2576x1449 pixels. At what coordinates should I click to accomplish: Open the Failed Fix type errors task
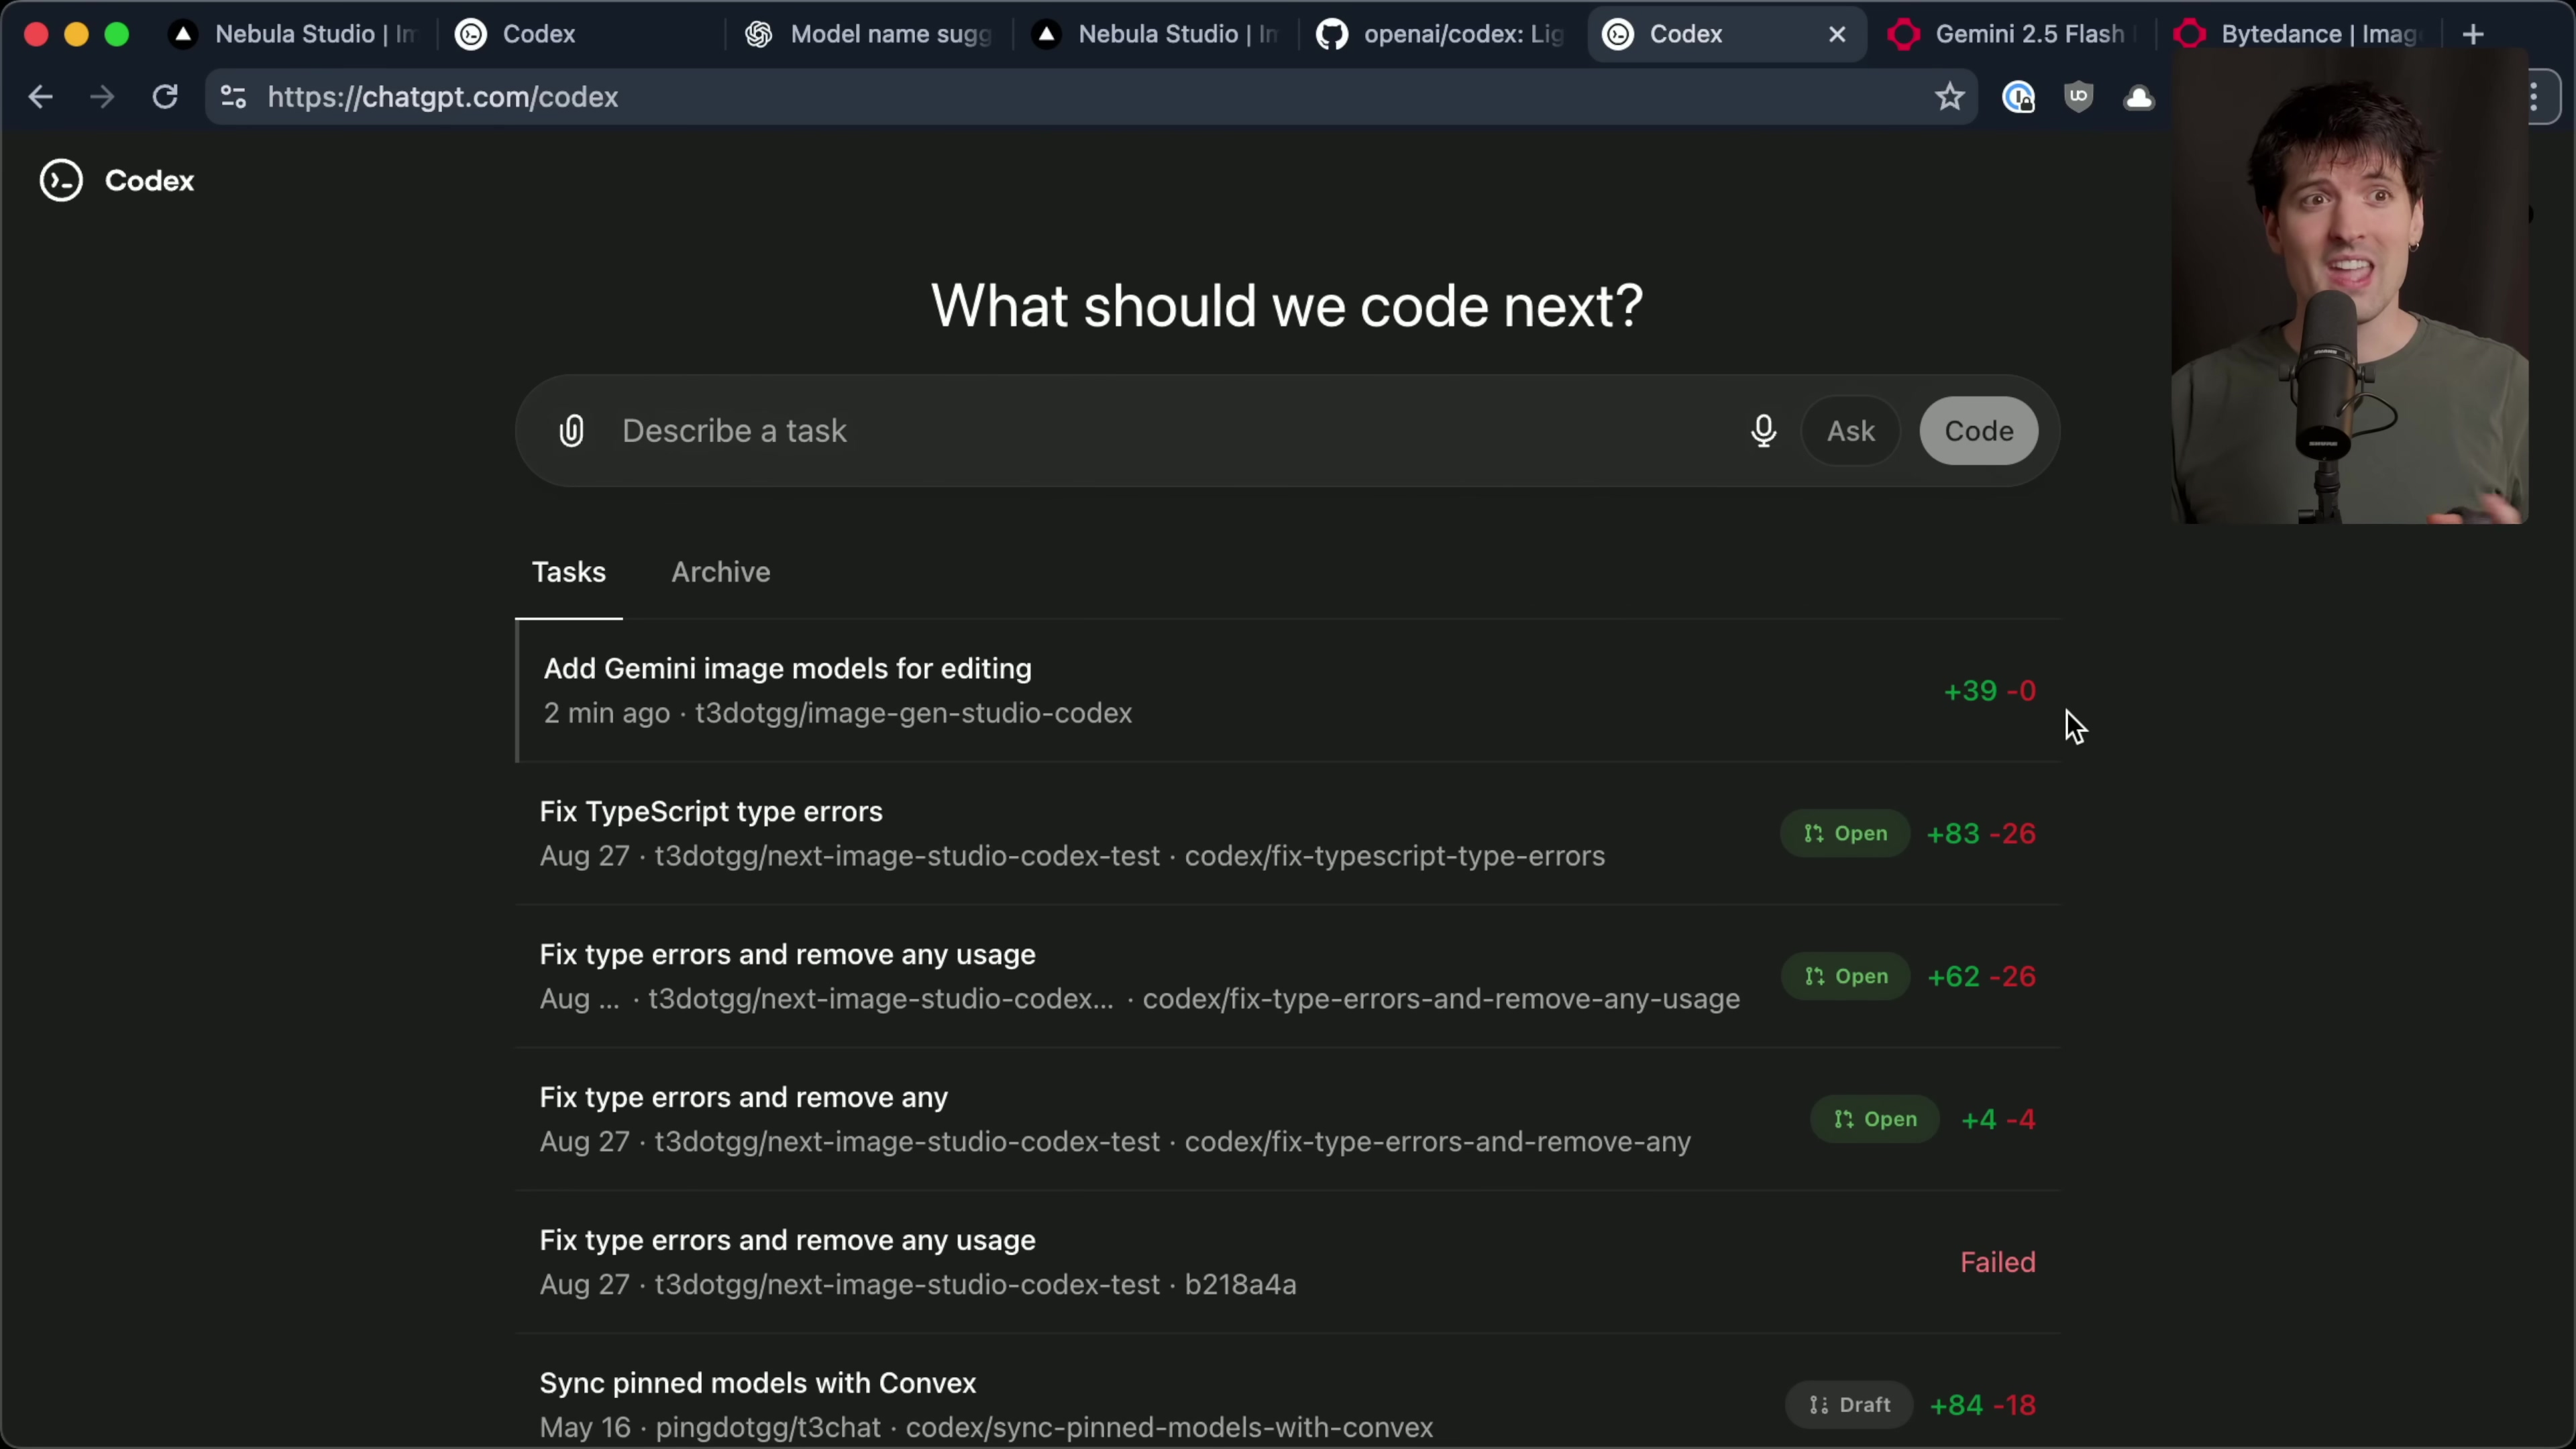(x=1288, y=1262)
